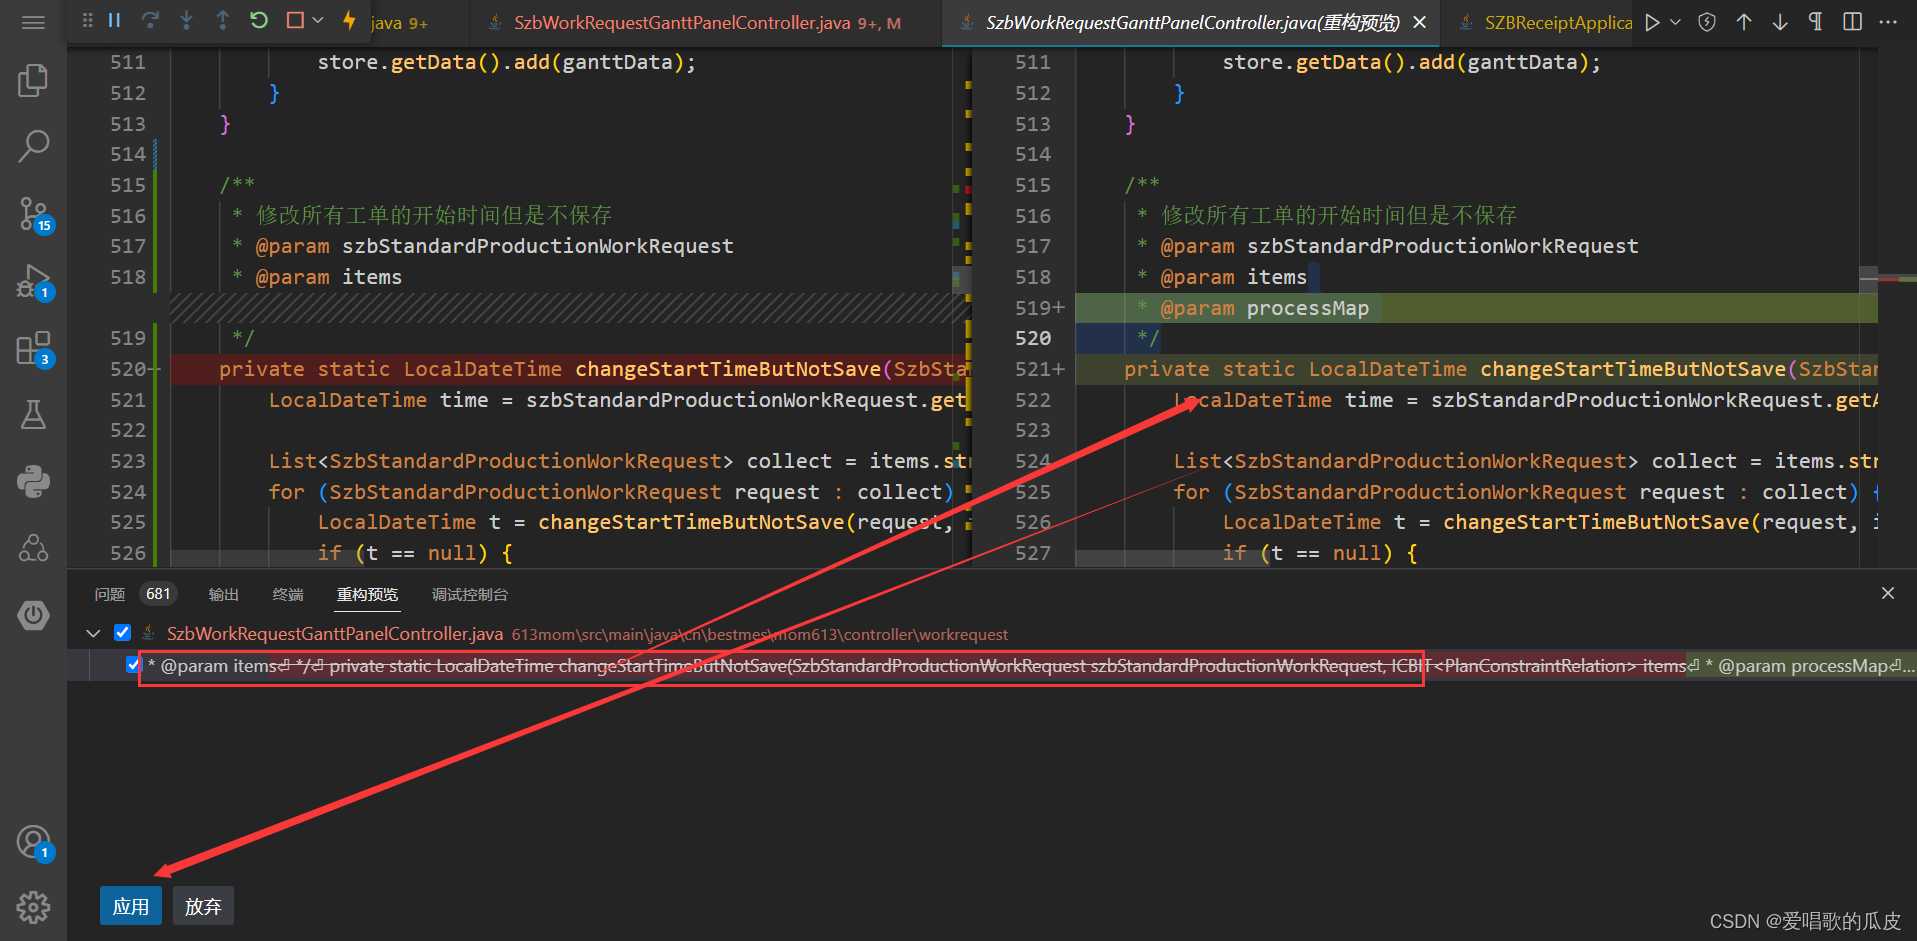The height and width of the screenshot is (941, 1917).
Task: Open the Run and Debug view
Action: (33, 281)
